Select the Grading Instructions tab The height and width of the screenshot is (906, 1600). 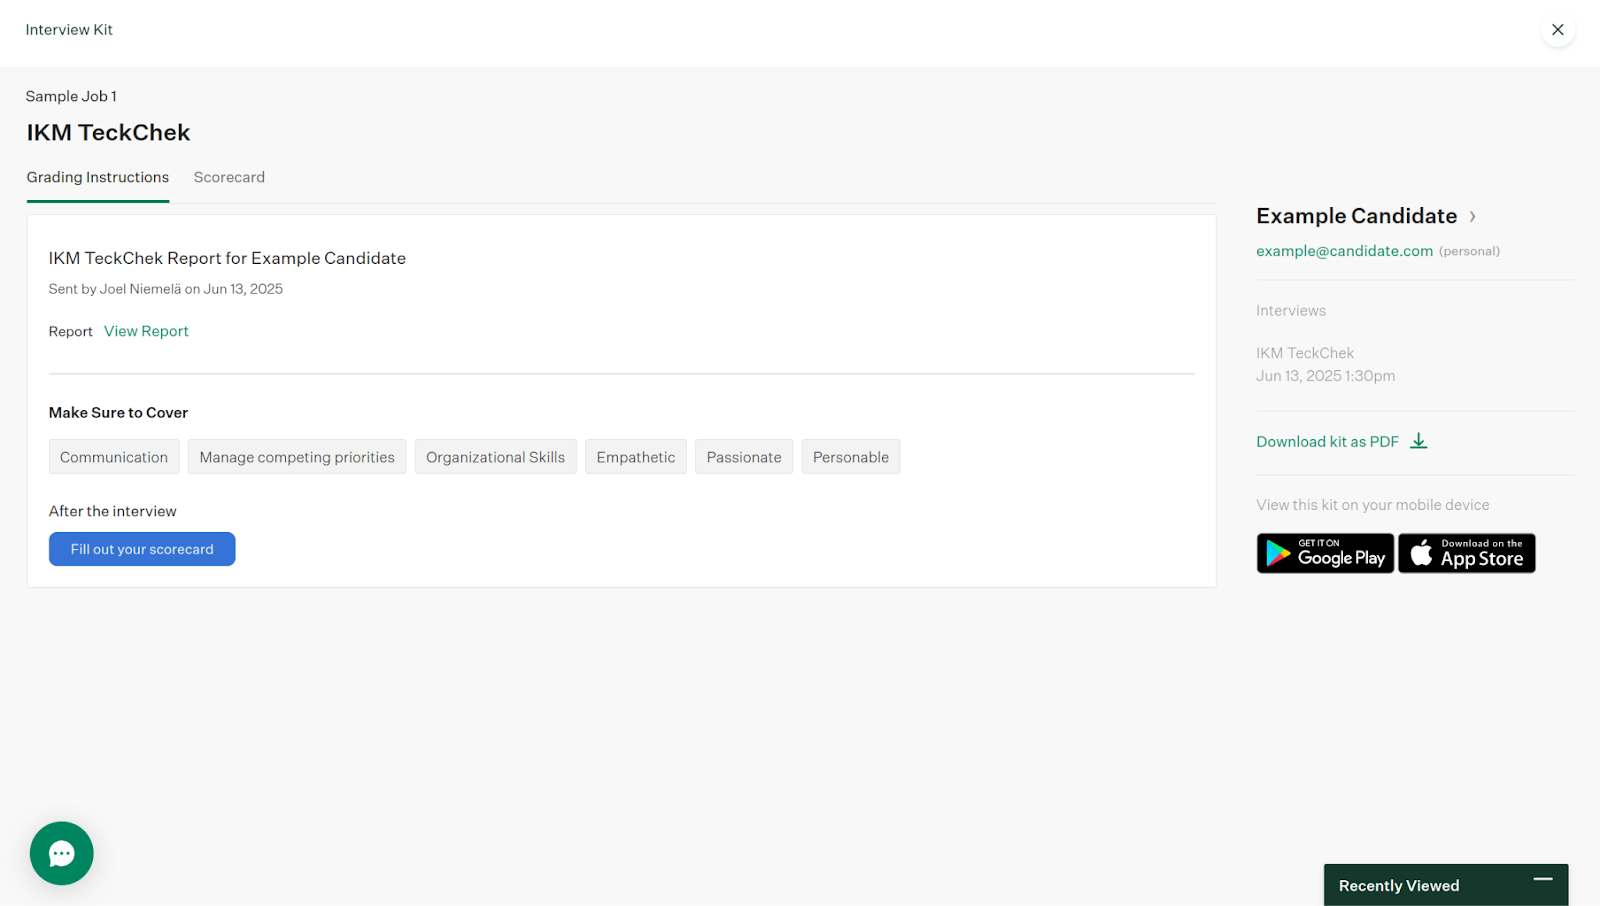coord(98,177)
